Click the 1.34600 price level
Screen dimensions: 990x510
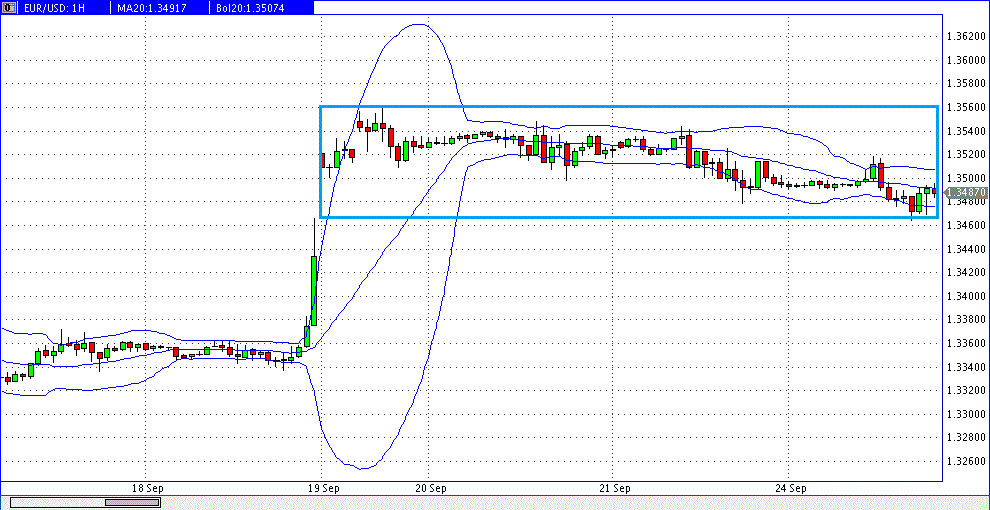[x=966, y=225]
